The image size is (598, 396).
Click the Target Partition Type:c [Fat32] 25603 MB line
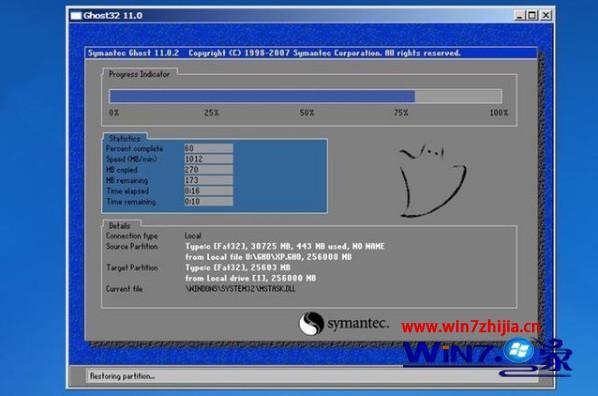(238, 268)
